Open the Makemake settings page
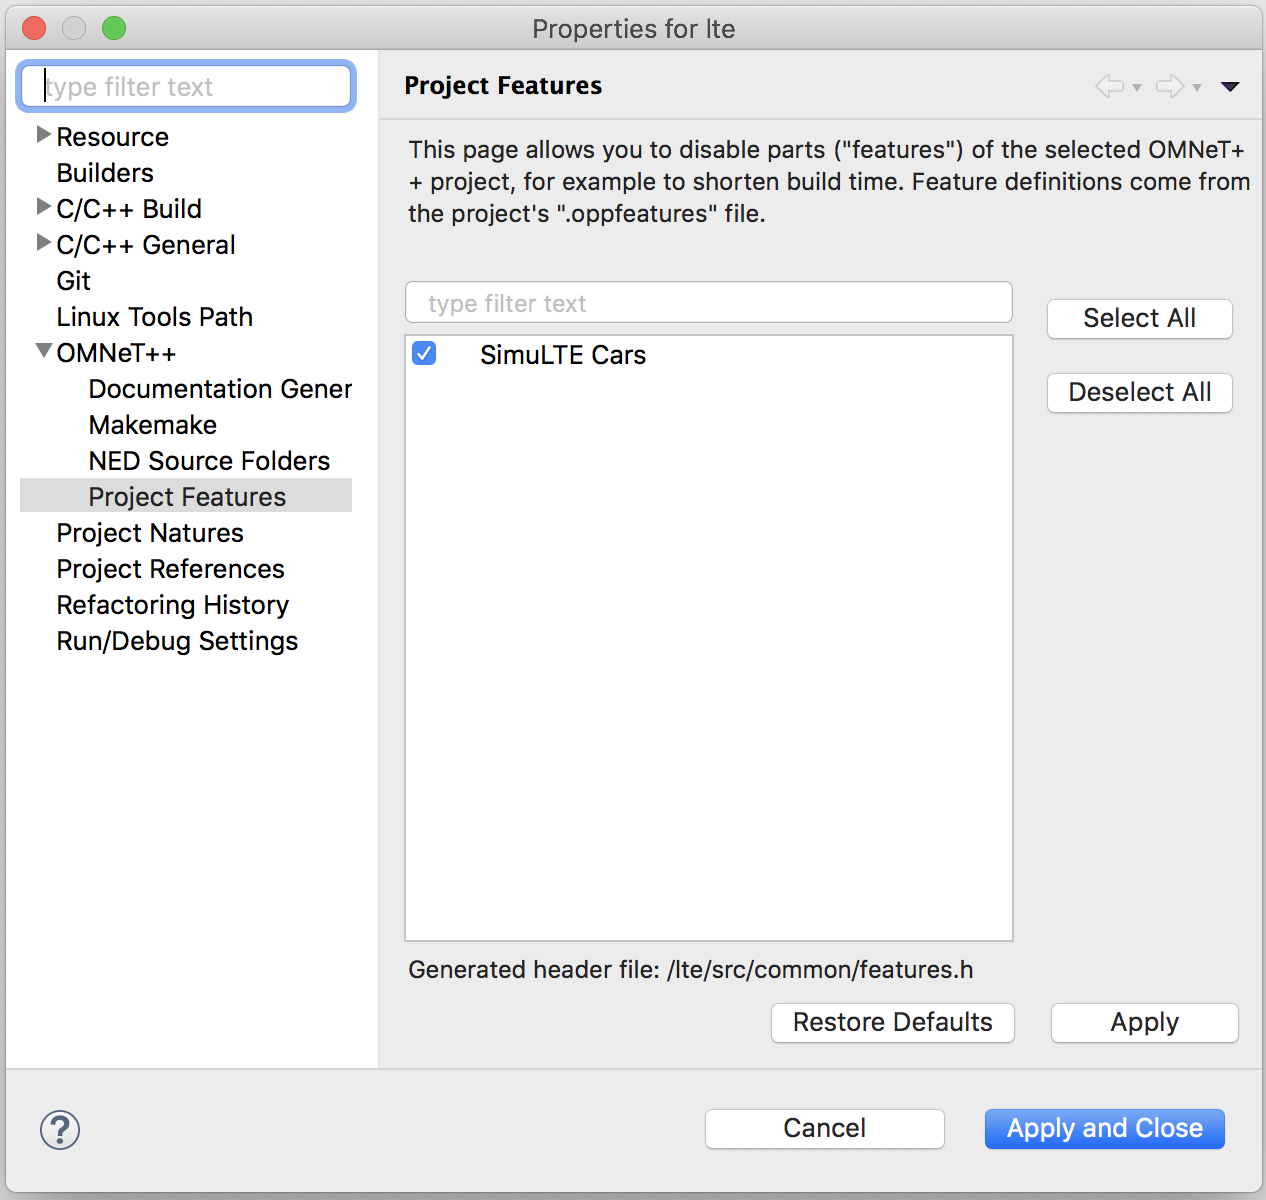Image resolution: width=1266 pixels, height=1200 pixels. pyautogui.click(x=153, y=425)
